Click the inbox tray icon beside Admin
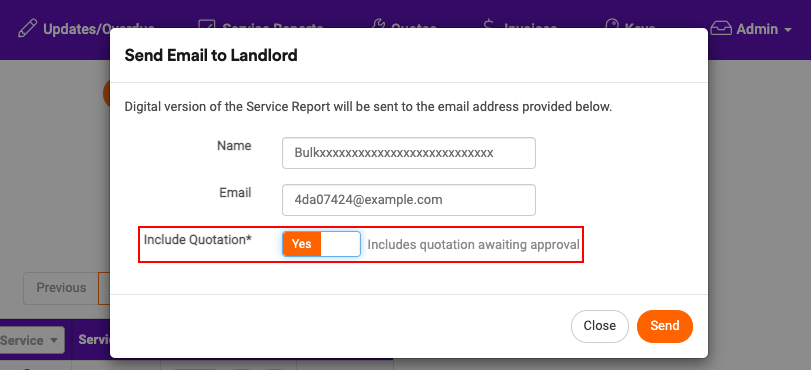Viewport: 811px width, 370px height. [721, 29]
